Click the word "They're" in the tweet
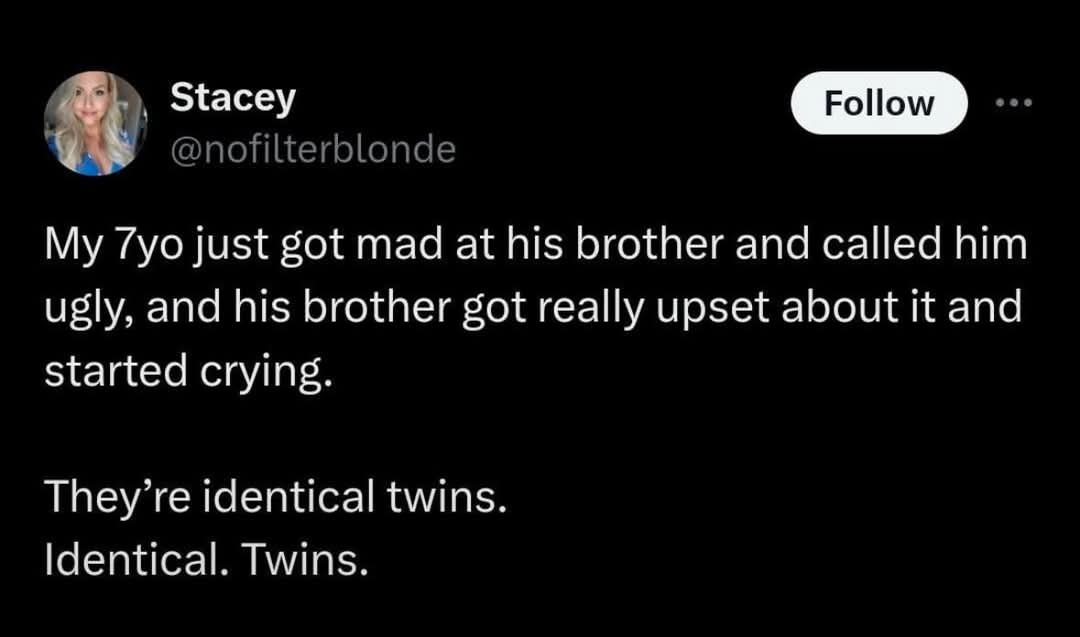 118,497
